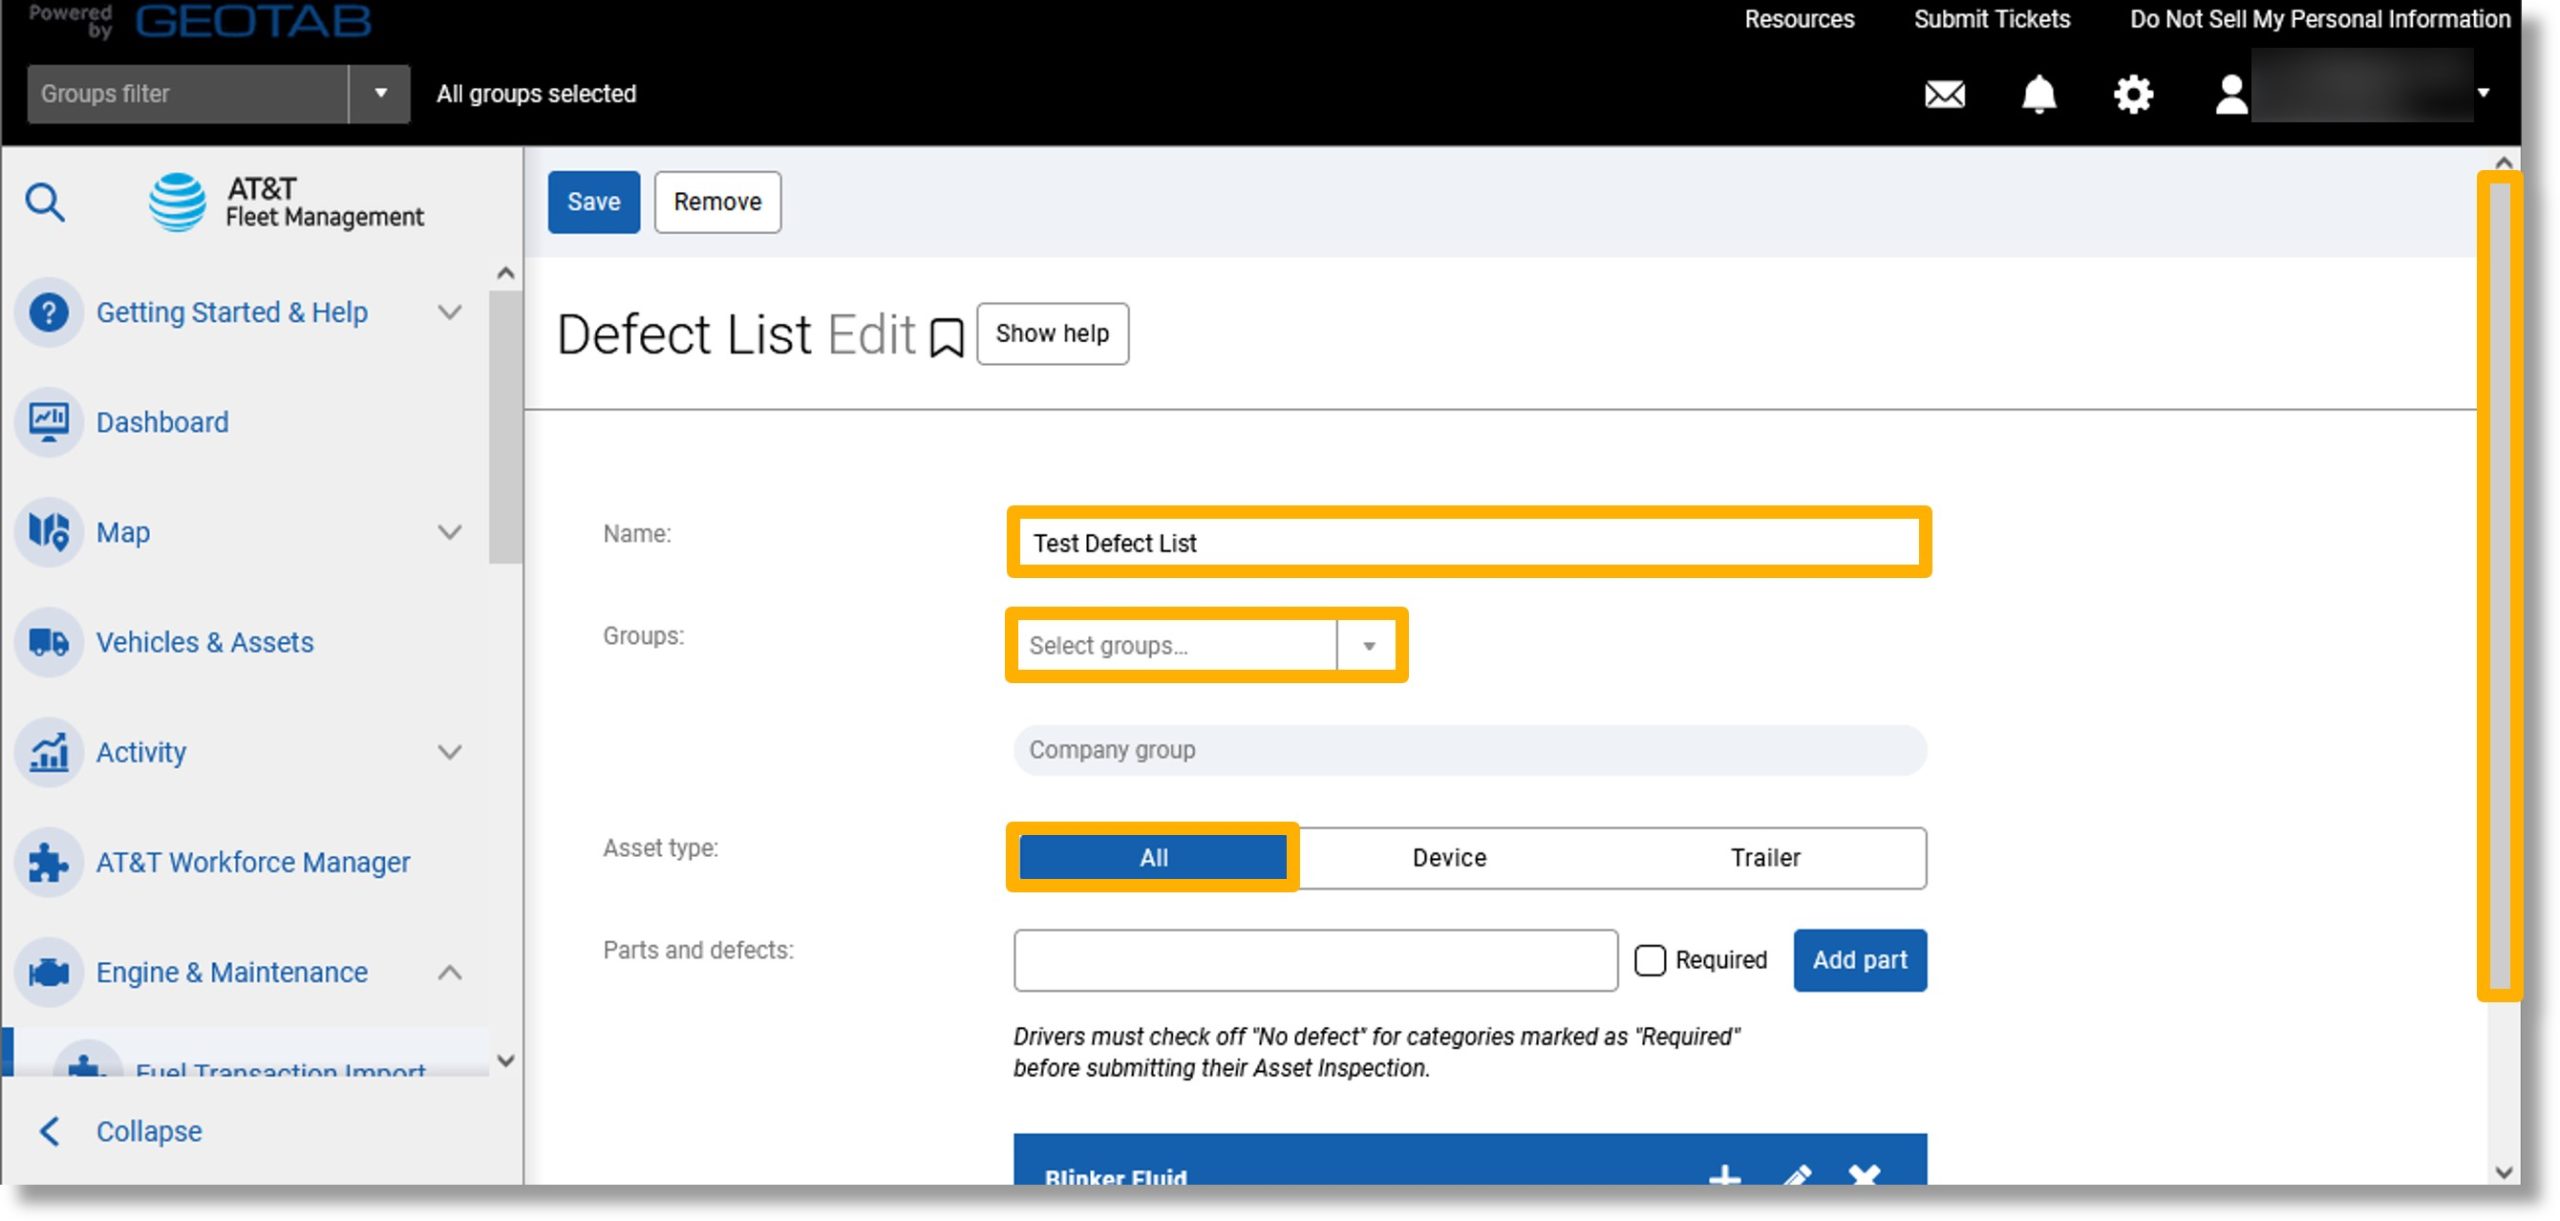Click the settings gear icon

2132,93
